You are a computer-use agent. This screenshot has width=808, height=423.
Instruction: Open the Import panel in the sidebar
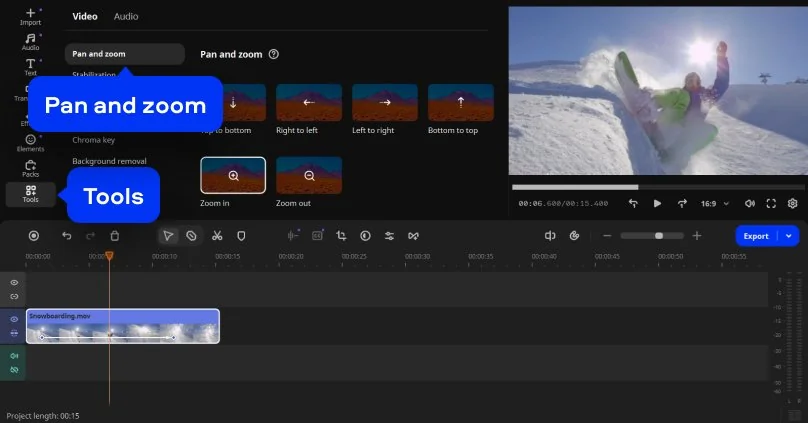click(x=30, y=16)
